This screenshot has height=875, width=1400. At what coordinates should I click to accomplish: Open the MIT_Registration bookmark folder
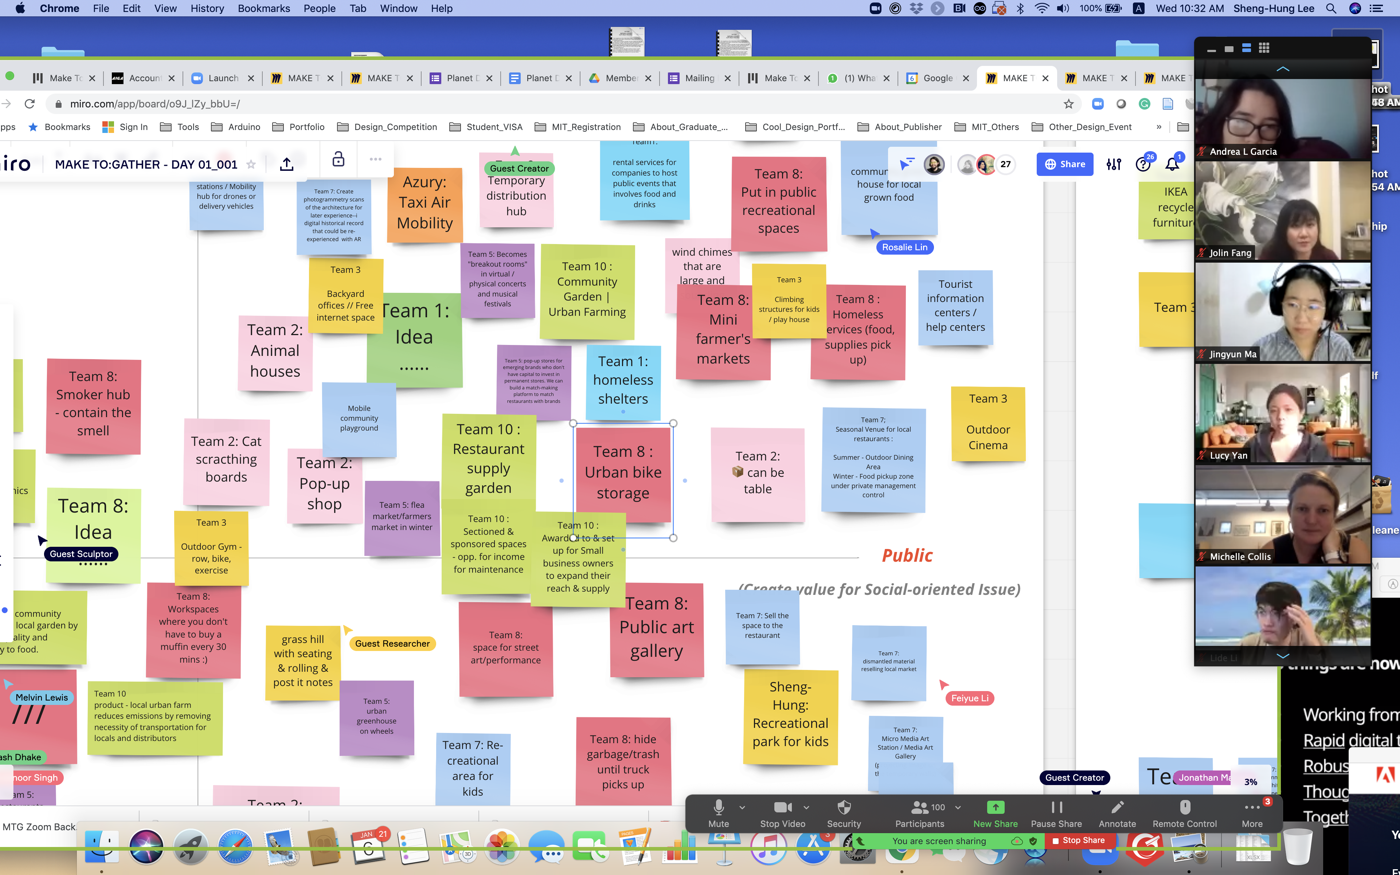577,127
